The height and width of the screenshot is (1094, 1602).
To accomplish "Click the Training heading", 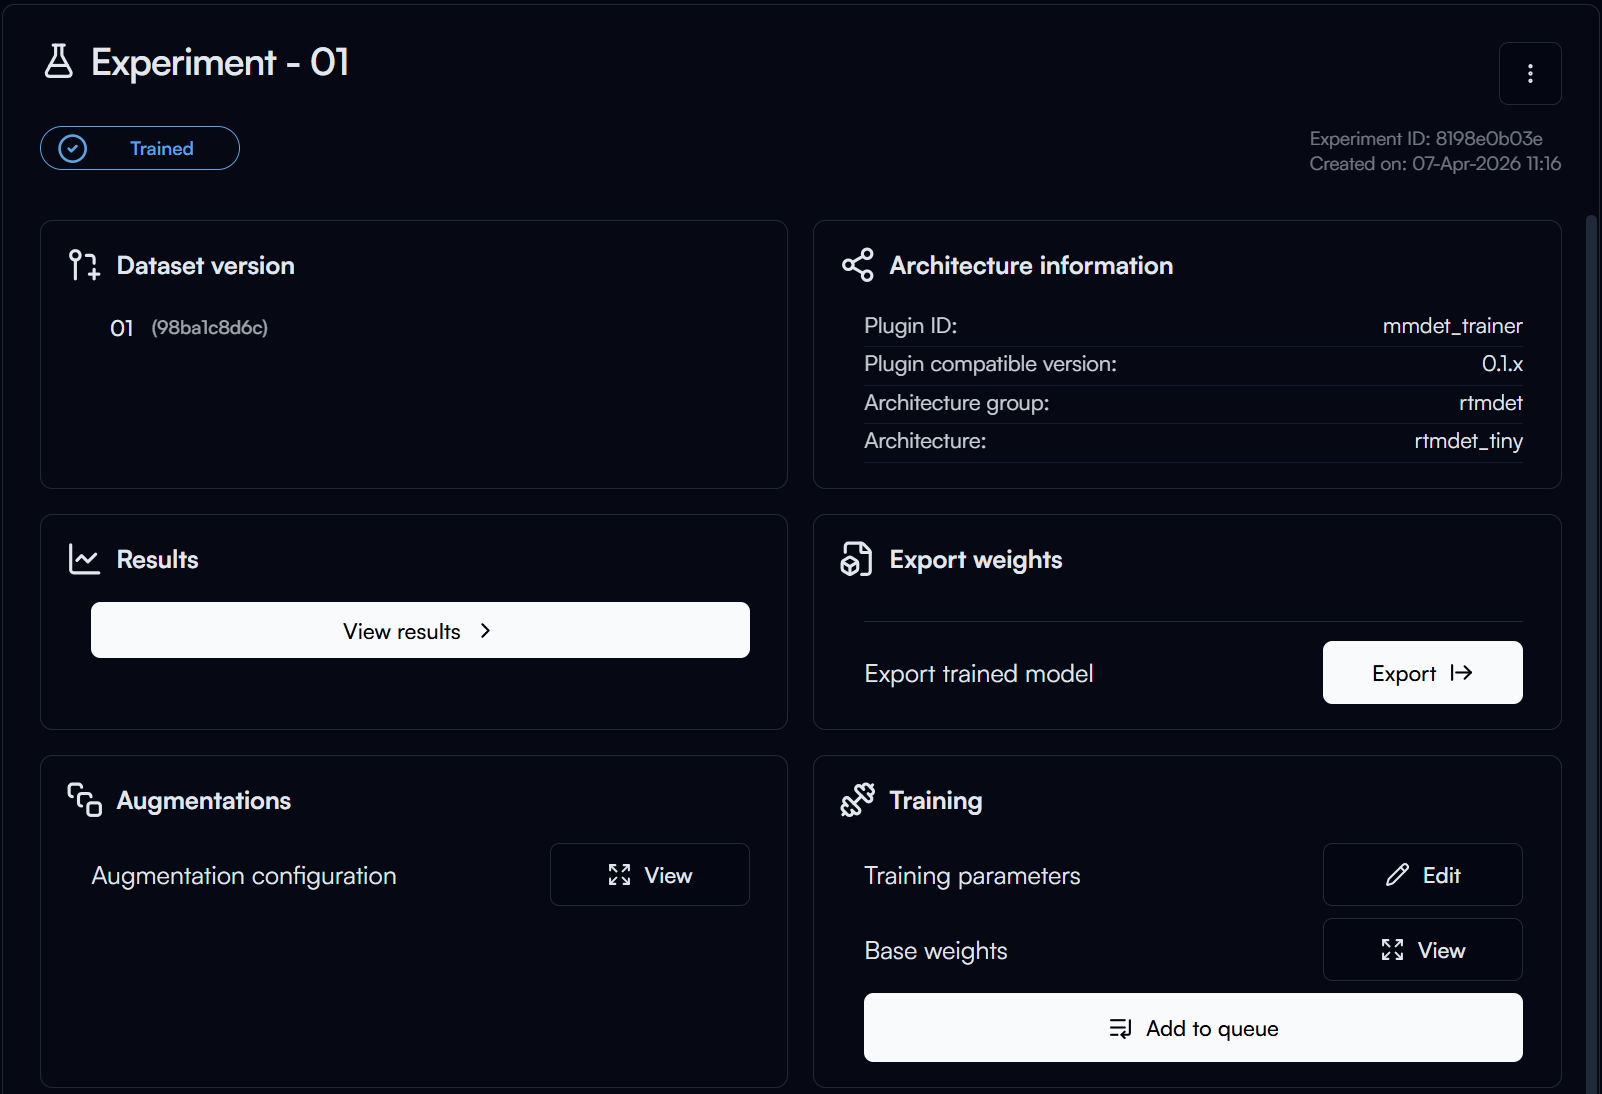I will tap(935, 801).
